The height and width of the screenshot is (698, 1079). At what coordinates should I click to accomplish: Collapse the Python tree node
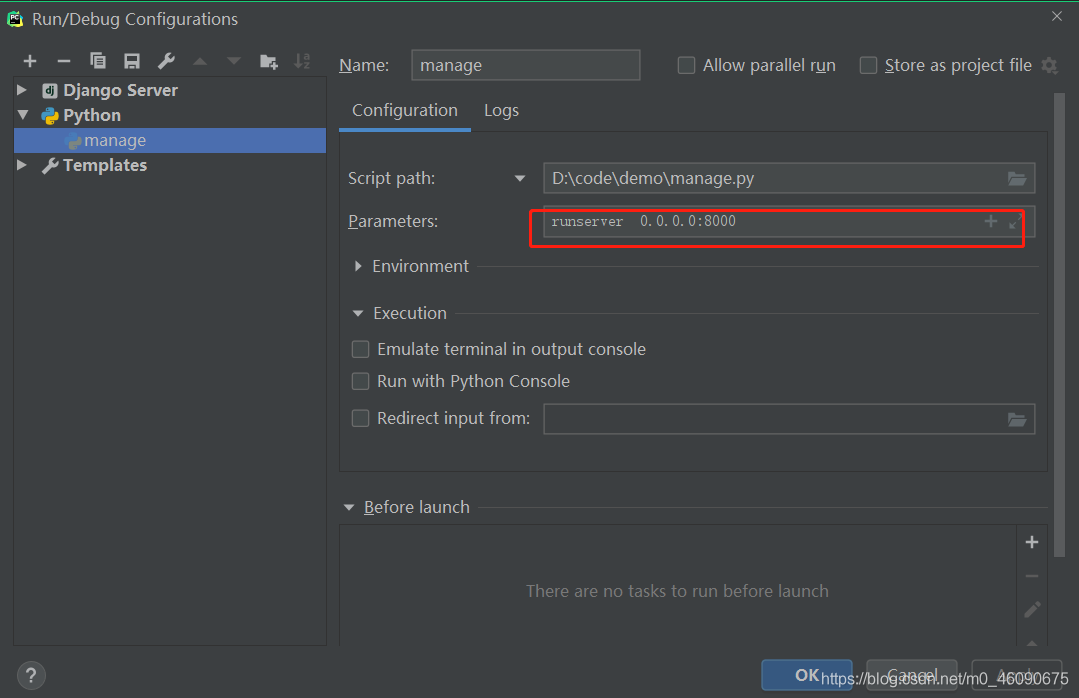[x=23, y=114]
